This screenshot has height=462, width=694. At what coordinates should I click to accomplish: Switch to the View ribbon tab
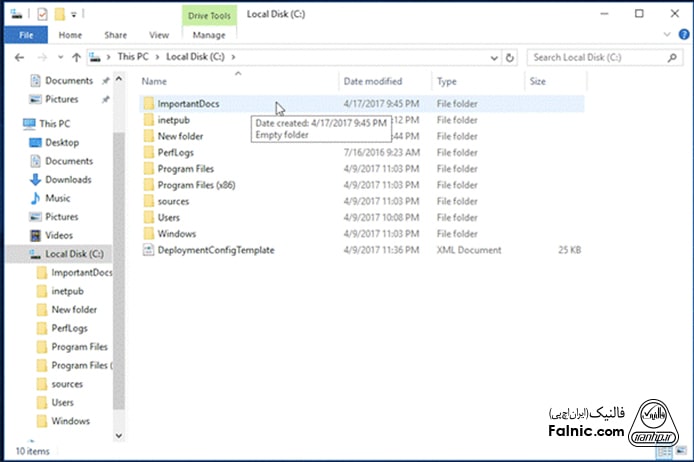158,35
